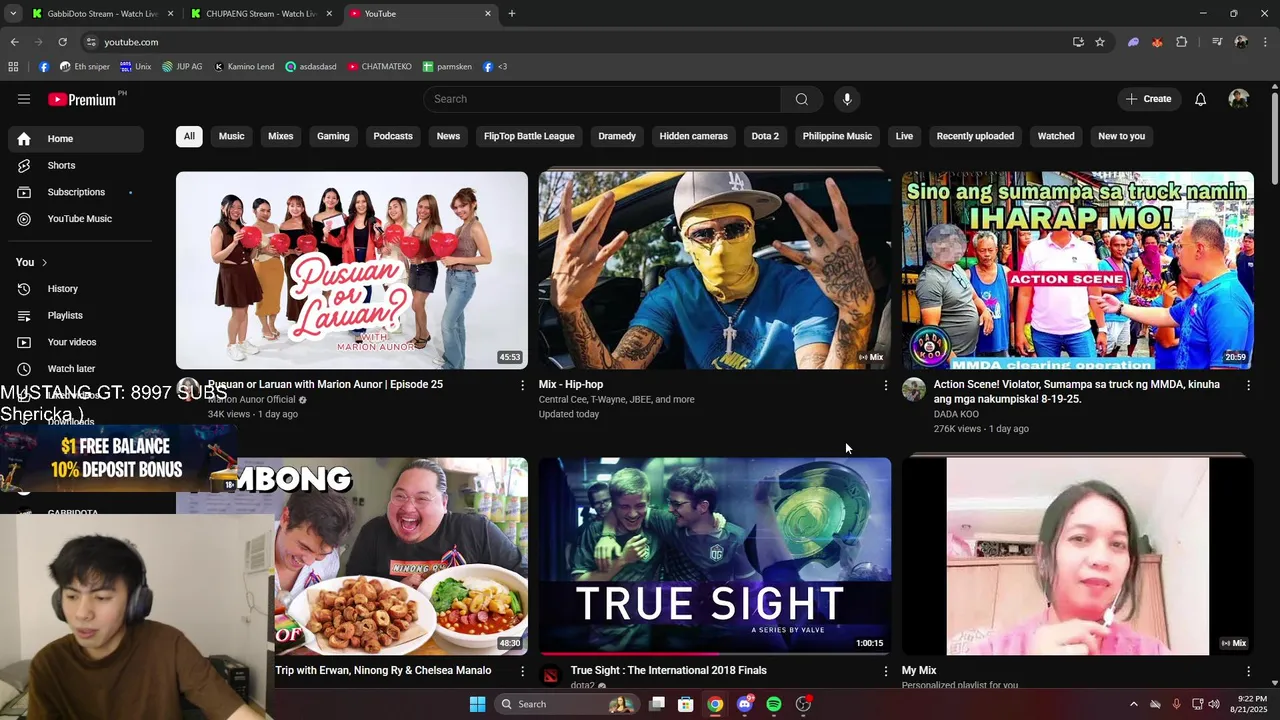Show hidden system tray icons
This screenshot has height=720, width=1280.
click(1133, 704)
